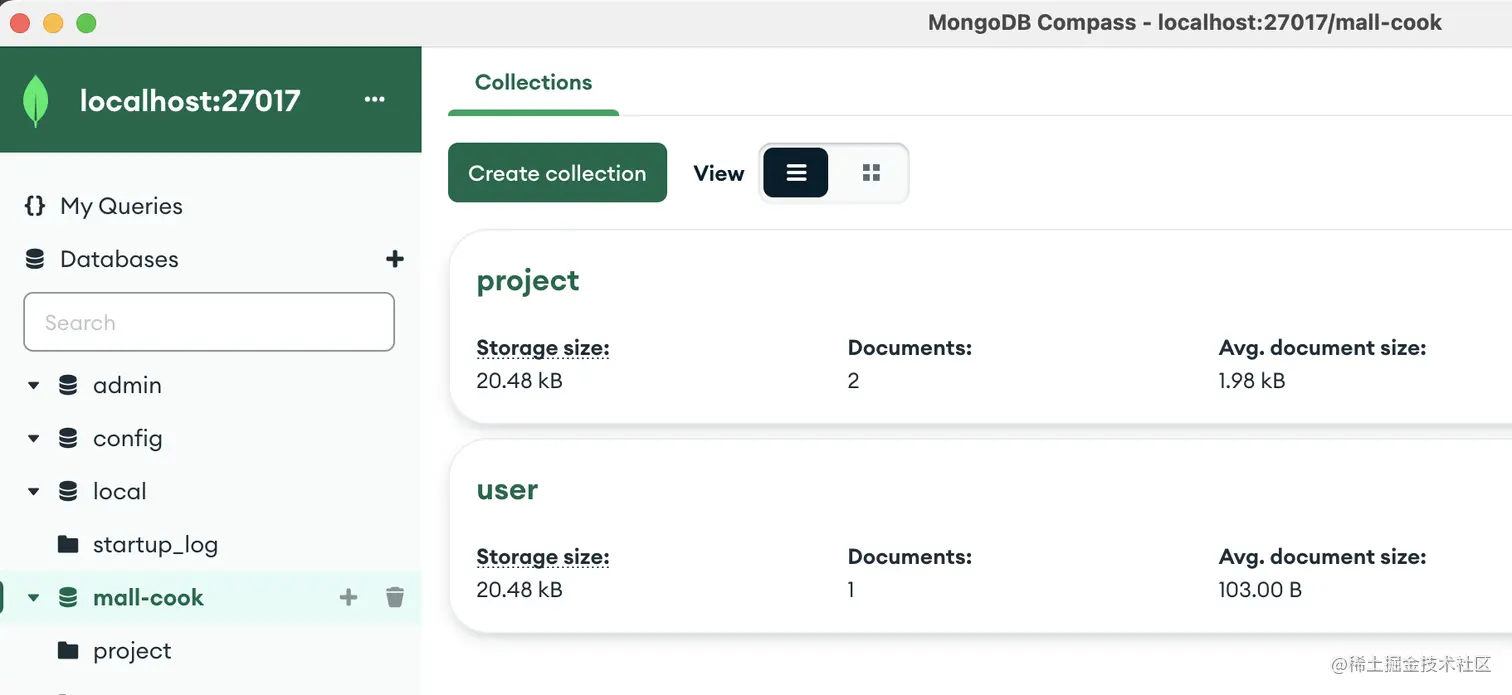Open the project collection card title

[x=528, y=281]
